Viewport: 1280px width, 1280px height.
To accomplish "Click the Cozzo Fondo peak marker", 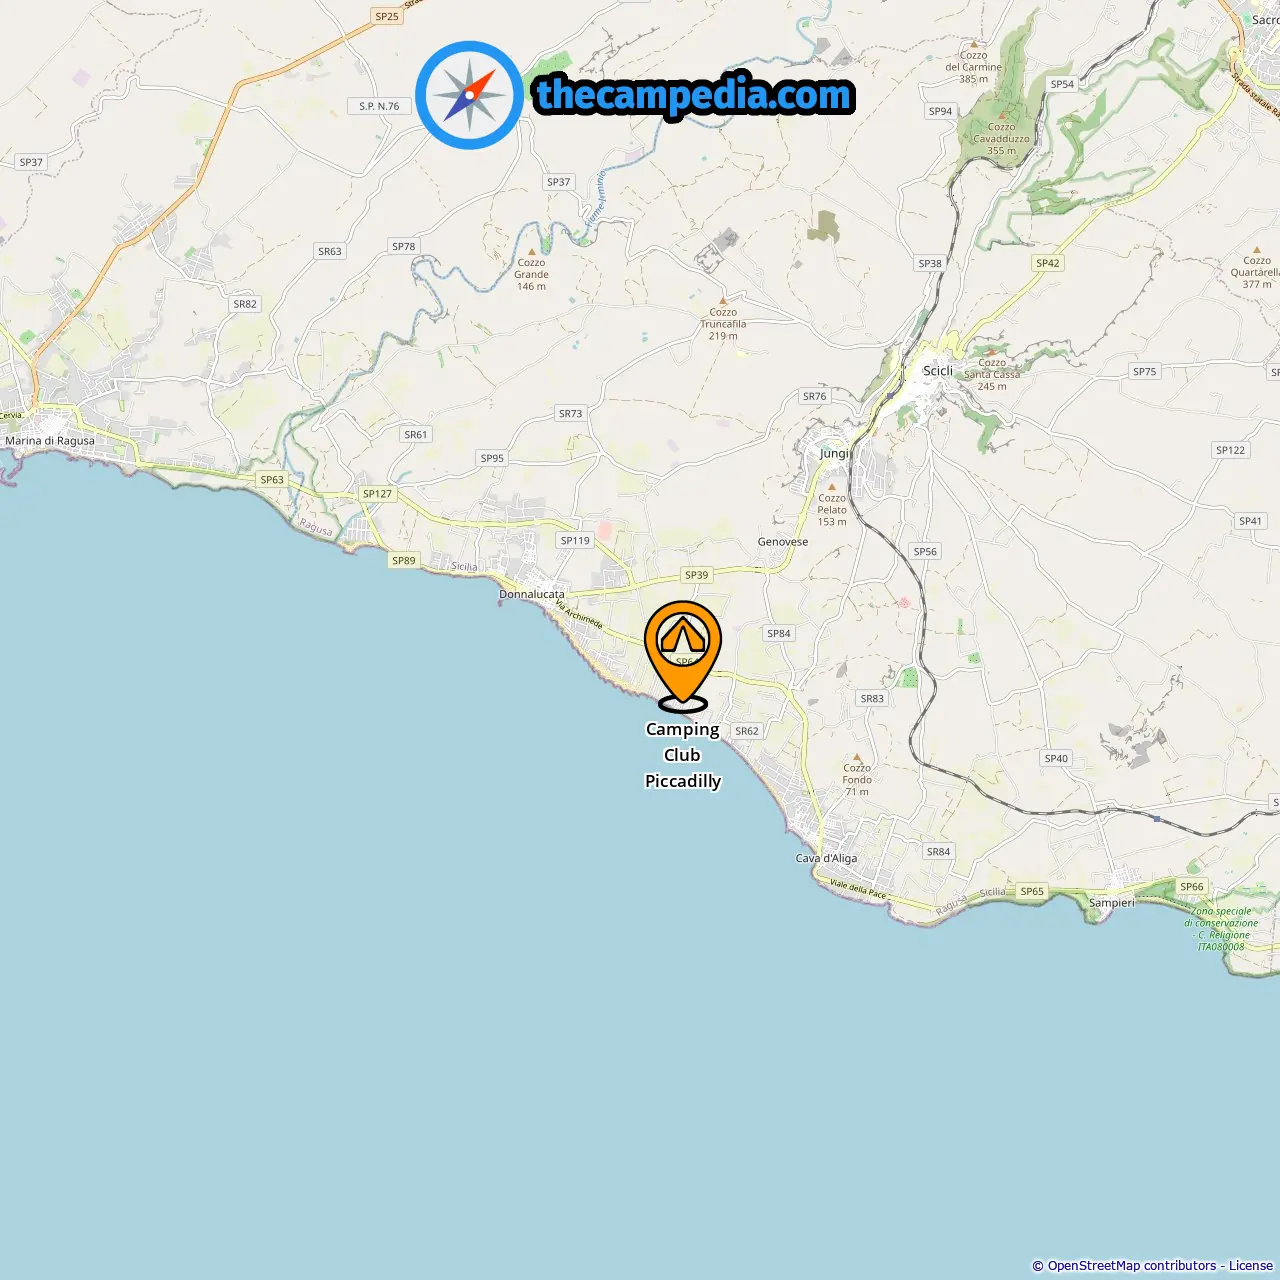I will point(857,757).
